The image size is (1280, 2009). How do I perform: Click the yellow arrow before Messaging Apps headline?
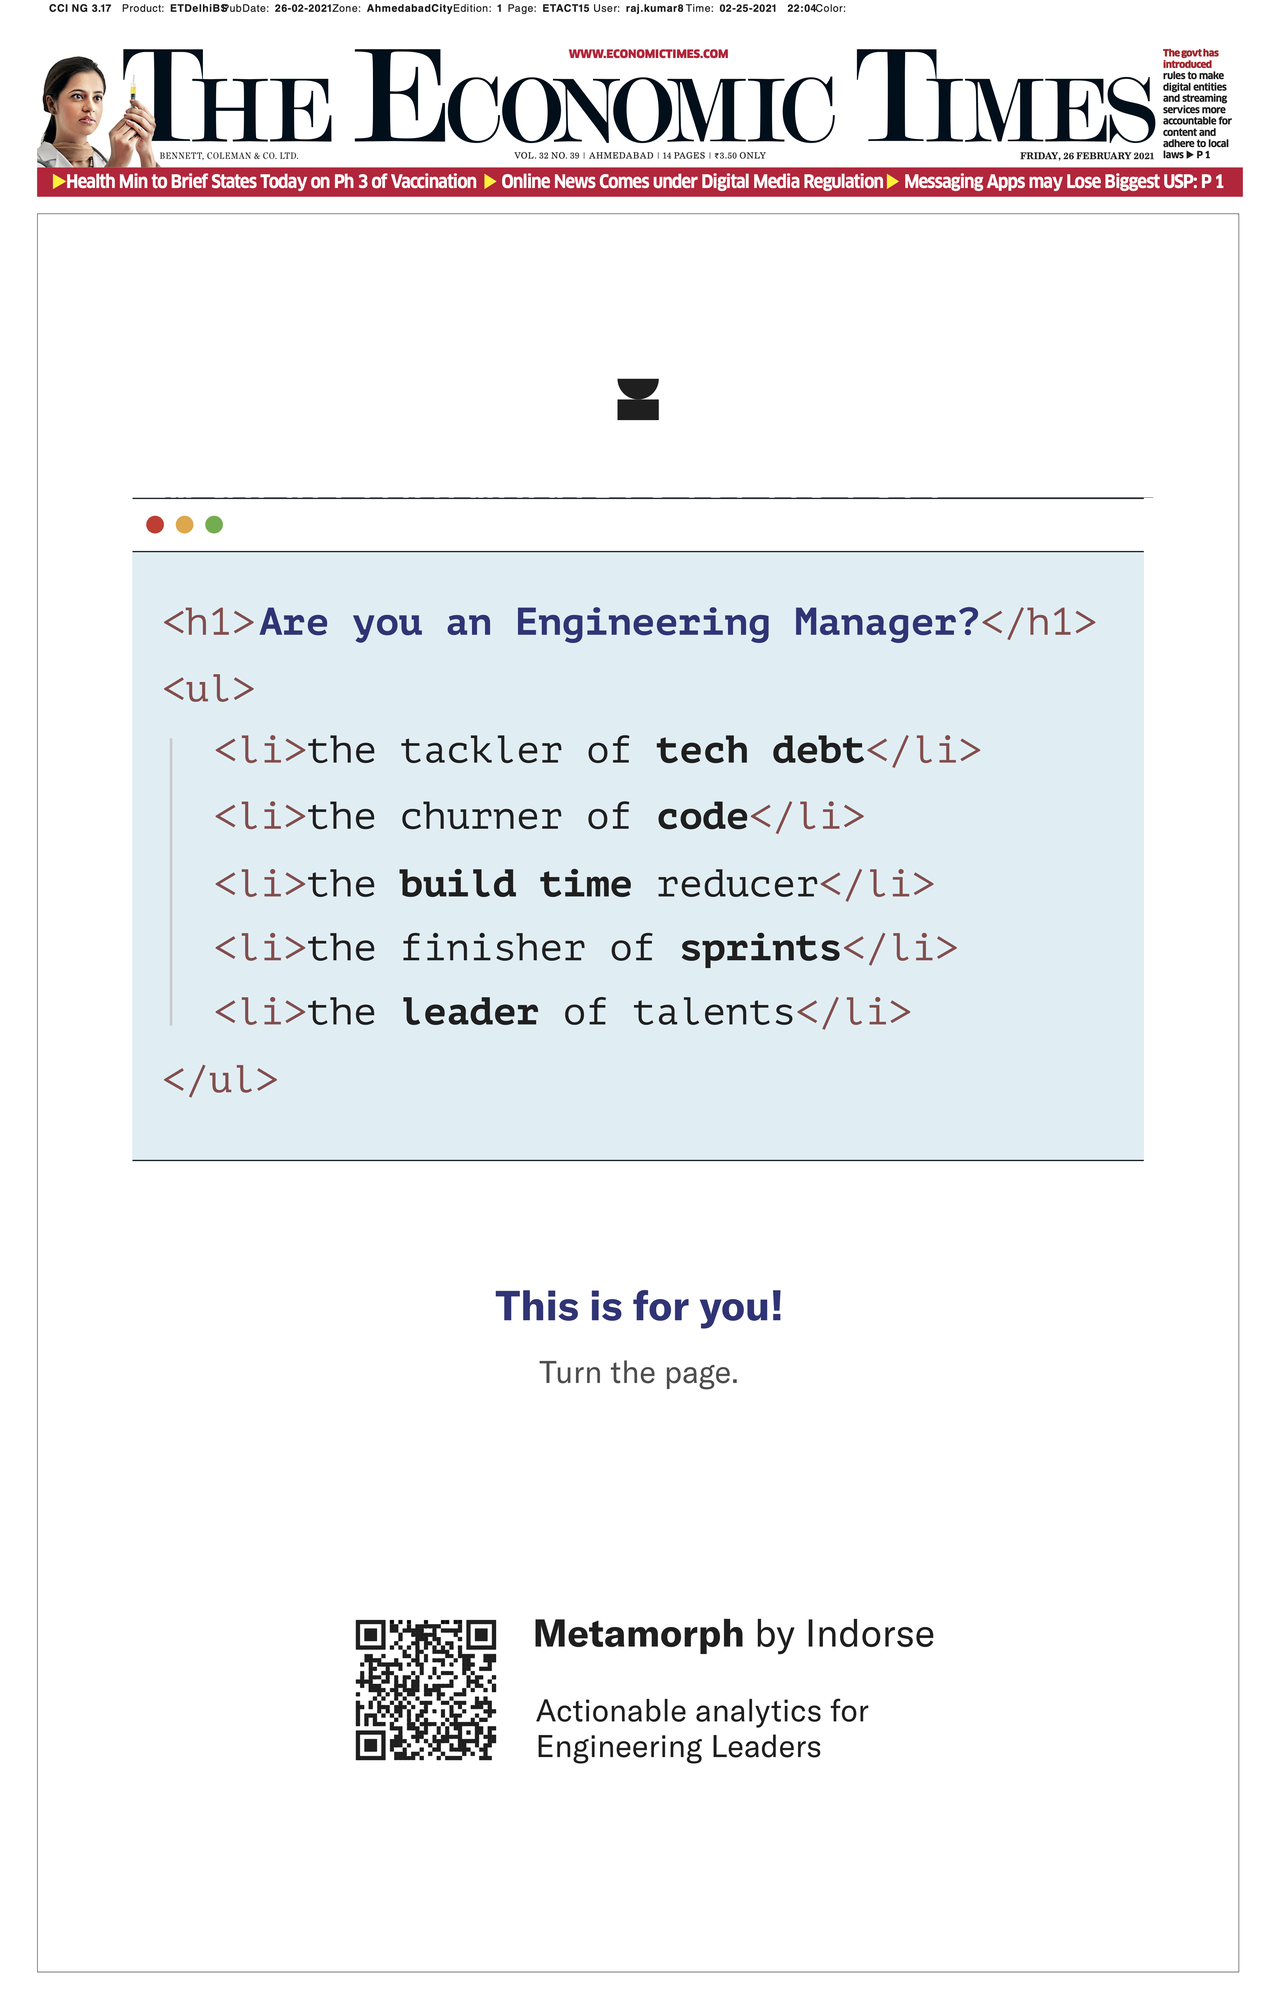pyautogui.click(x=893, y=182)
